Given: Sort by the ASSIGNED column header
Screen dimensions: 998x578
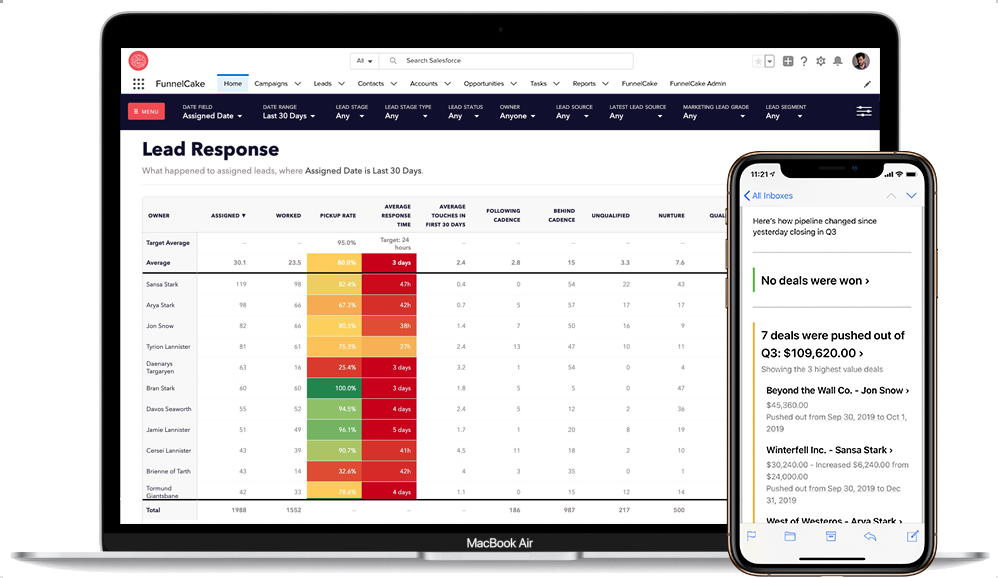Looking at the screenshot, I should click(x=228, y=216).
